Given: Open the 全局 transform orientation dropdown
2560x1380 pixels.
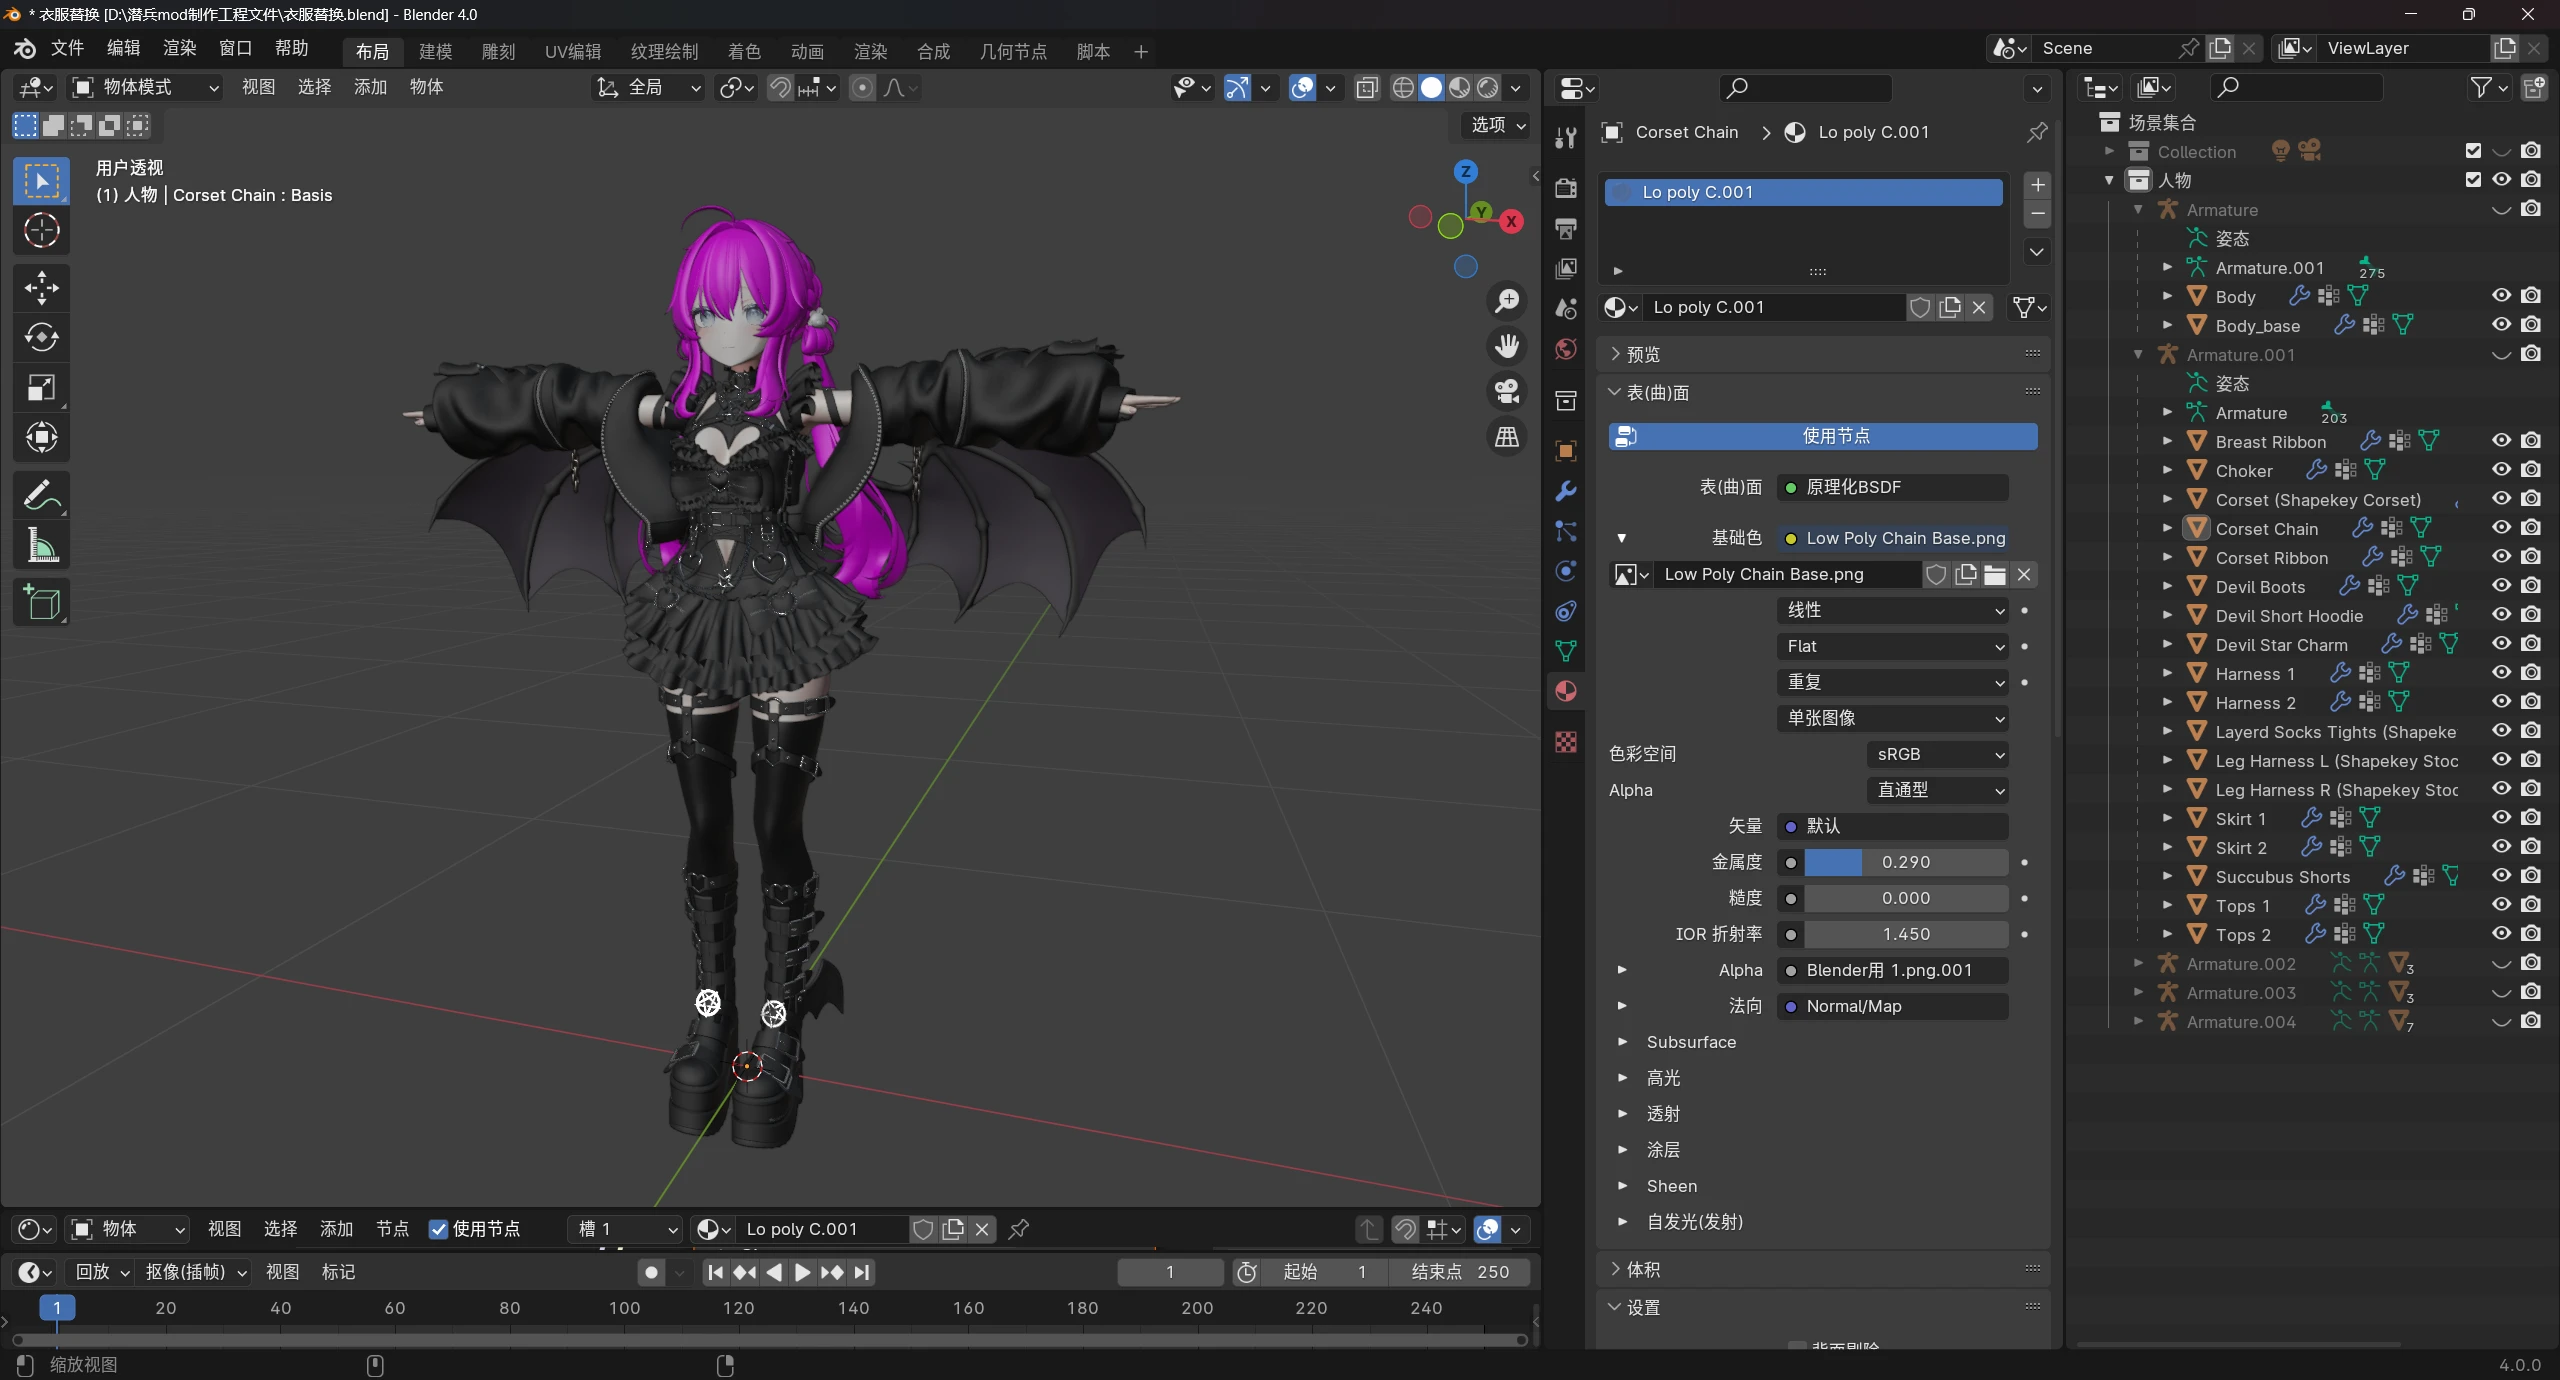Looking at the screenshot, I should (648, 88).
